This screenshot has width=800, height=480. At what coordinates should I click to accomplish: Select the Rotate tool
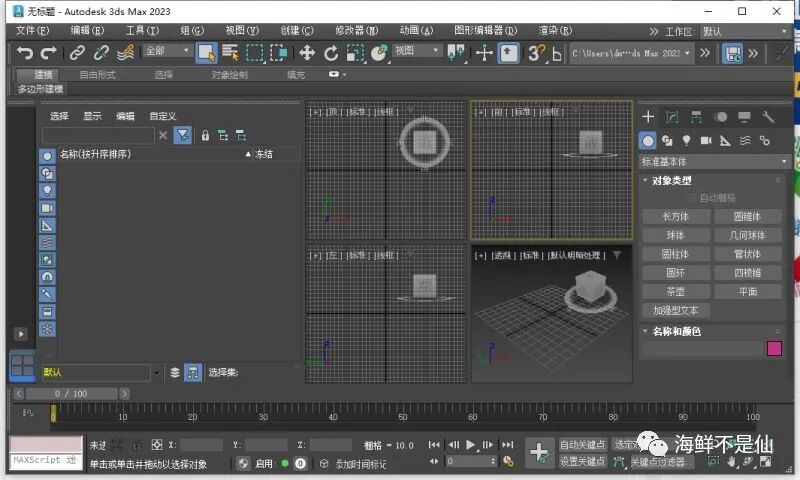point(331,53)
